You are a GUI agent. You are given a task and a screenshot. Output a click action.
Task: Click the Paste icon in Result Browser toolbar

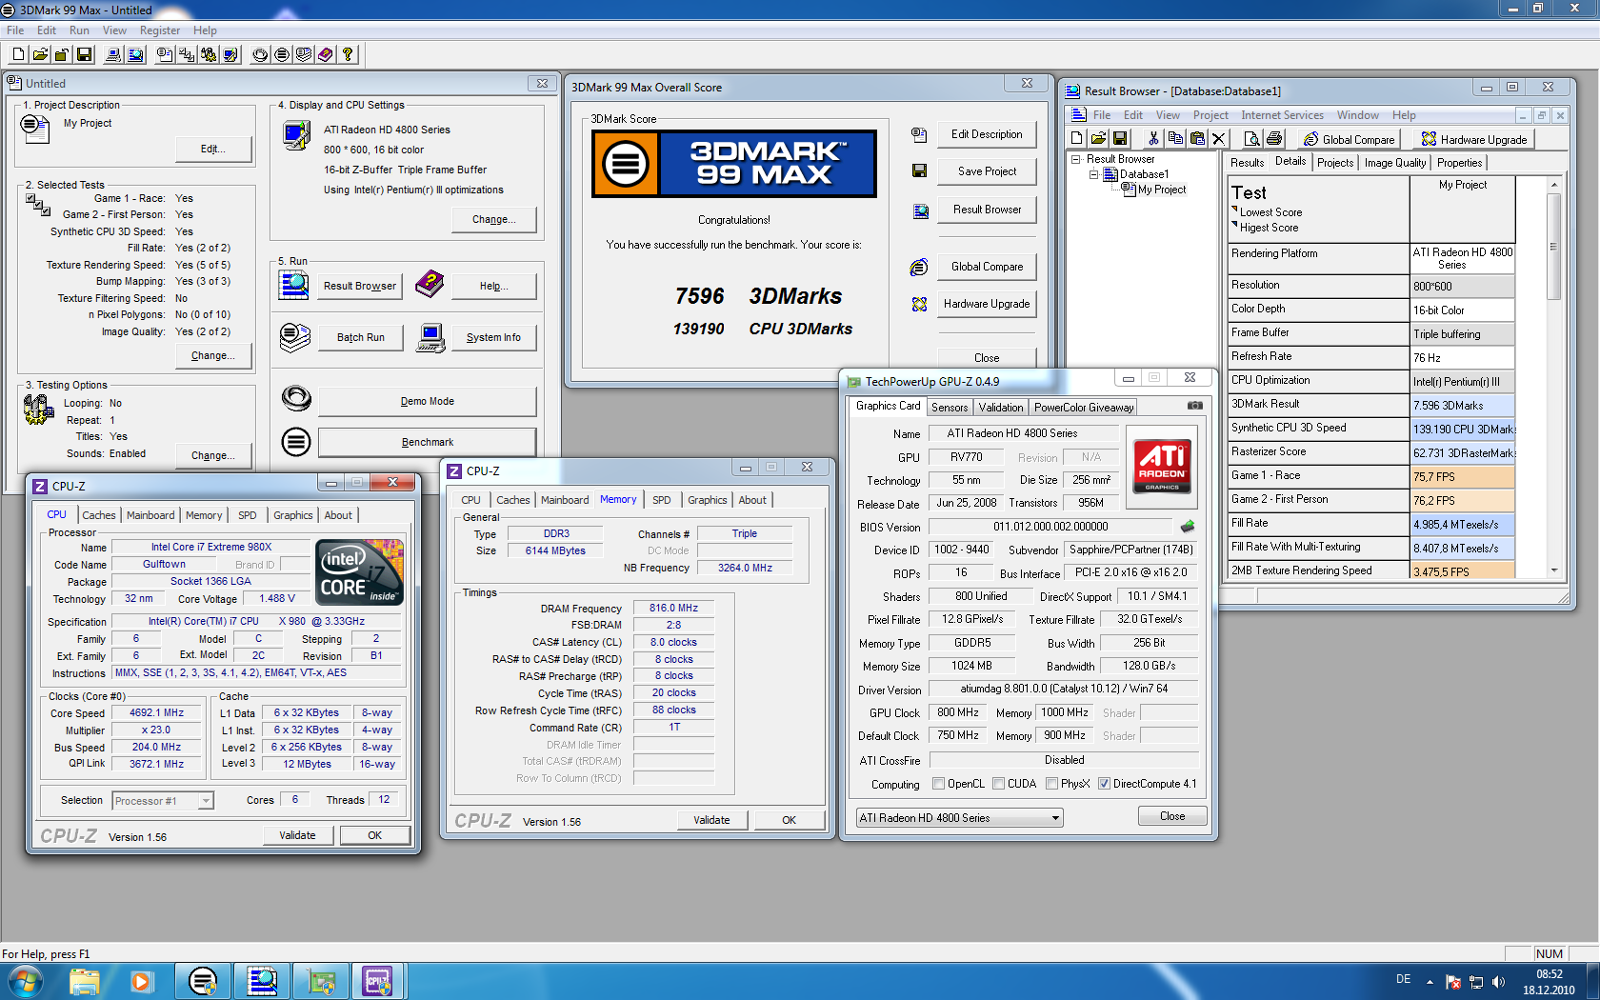point(1197,139)
